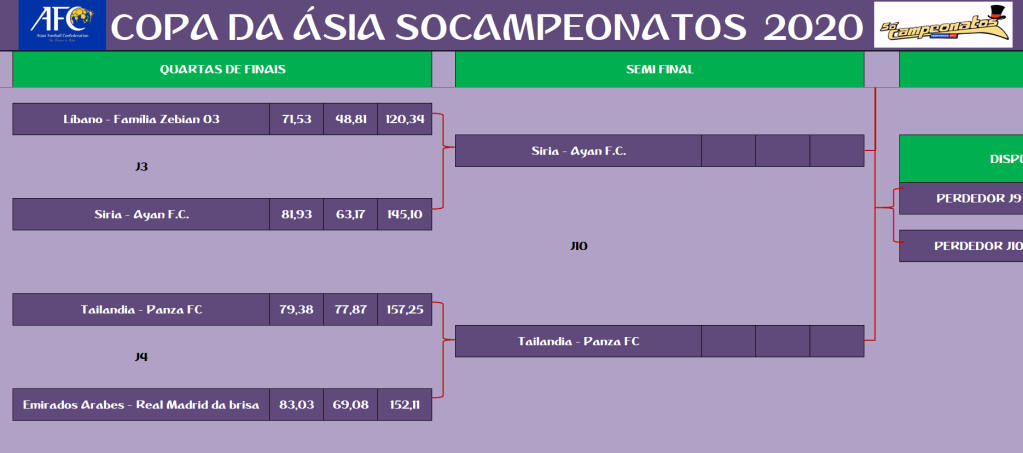Image resolution: width=1023 pixels, height=453 pixels.
Task: Click the Só Campeonatos logo
Action: click(x=945, y=25)
